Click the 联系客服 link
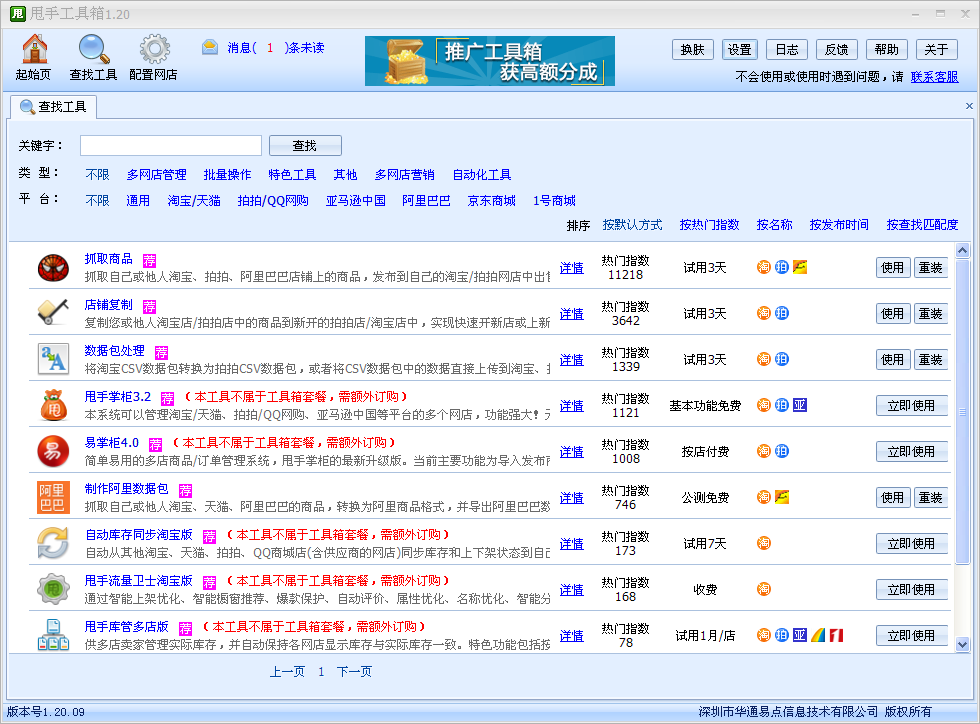This screenshot has width=980, height=724. (x=934, y=77)
